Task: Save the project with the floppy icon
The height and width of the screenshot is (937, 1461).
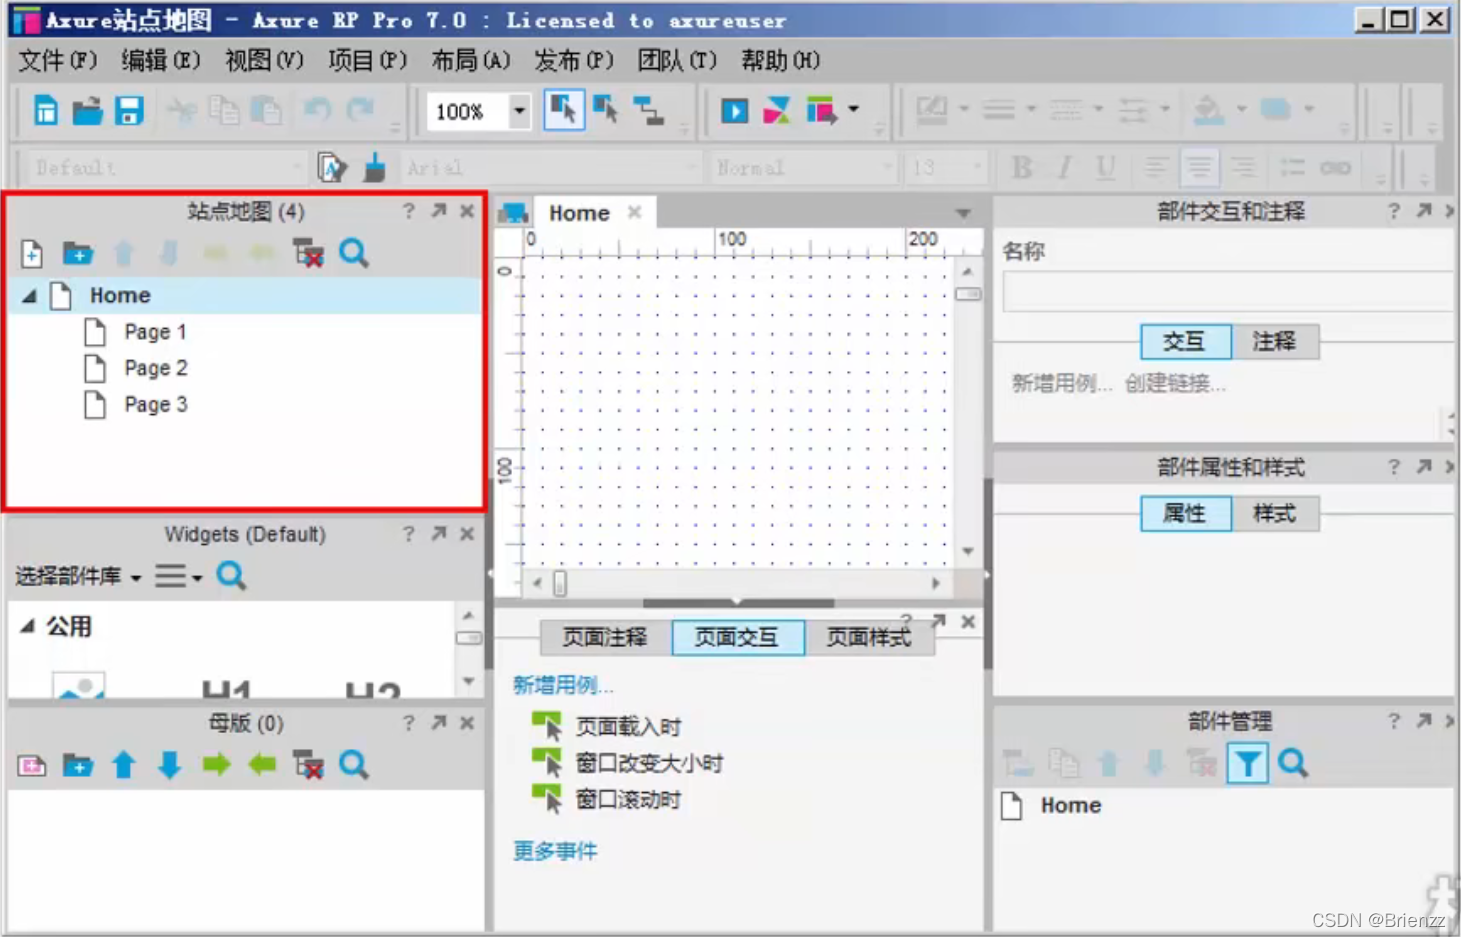Action: [x=129, y=111]
